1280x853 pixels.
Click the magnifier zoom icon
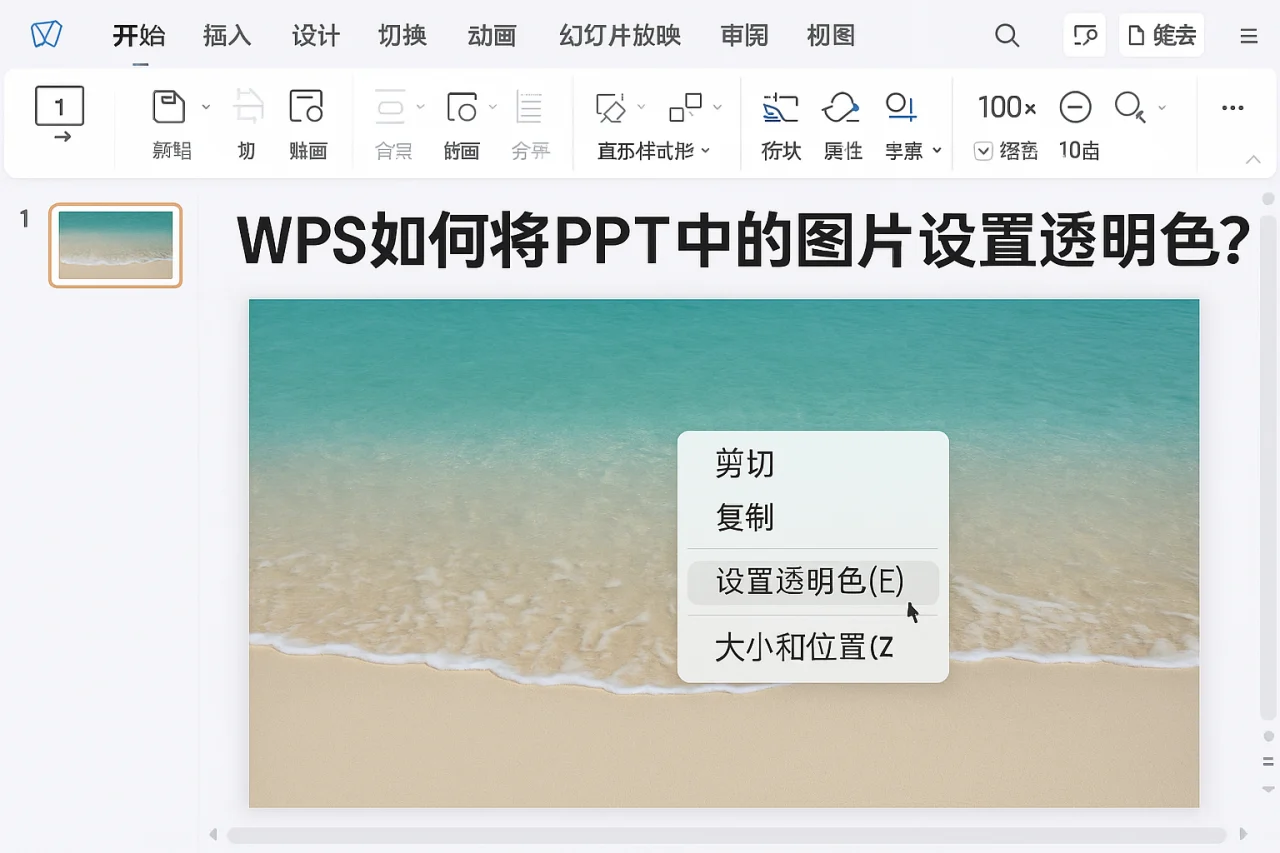point(1128,107)
